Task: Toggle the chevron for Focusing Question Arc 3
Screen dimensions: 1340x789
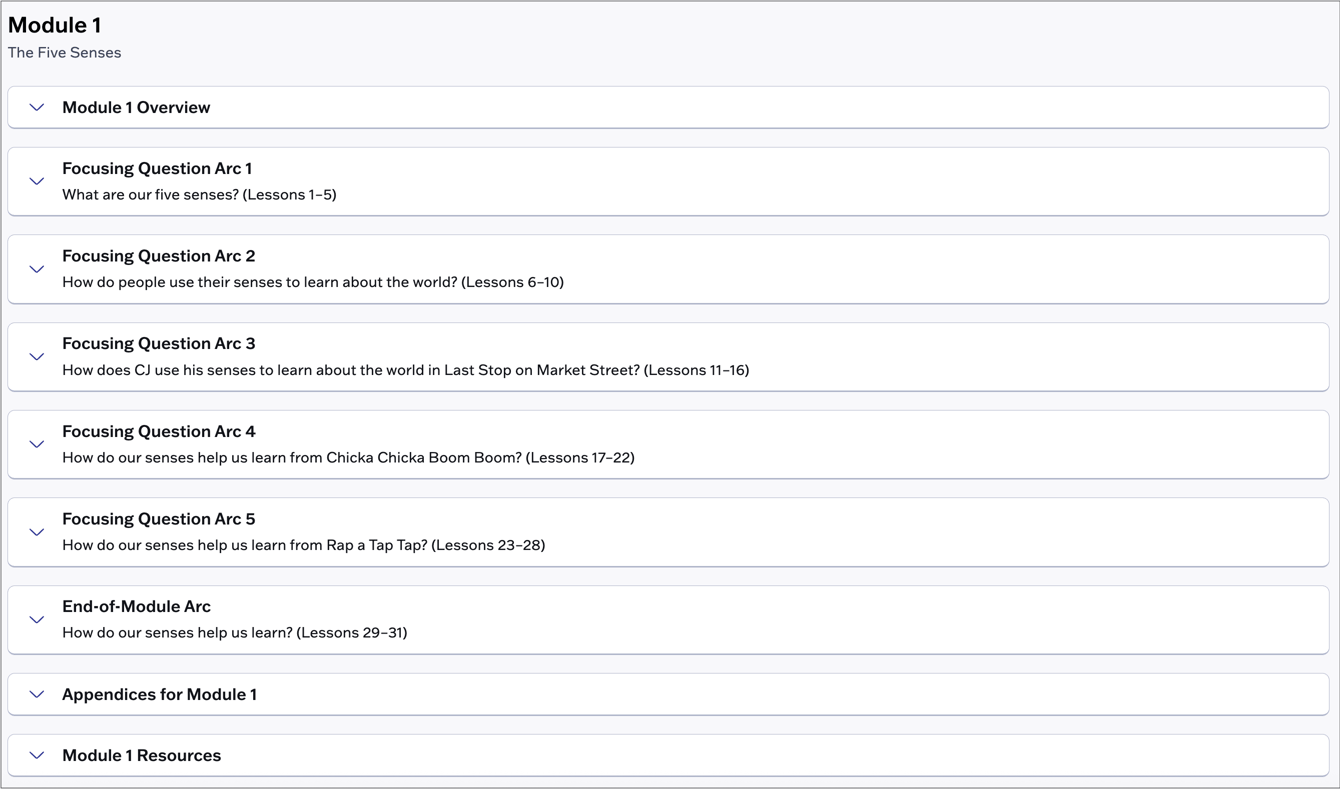Action: 37,356
